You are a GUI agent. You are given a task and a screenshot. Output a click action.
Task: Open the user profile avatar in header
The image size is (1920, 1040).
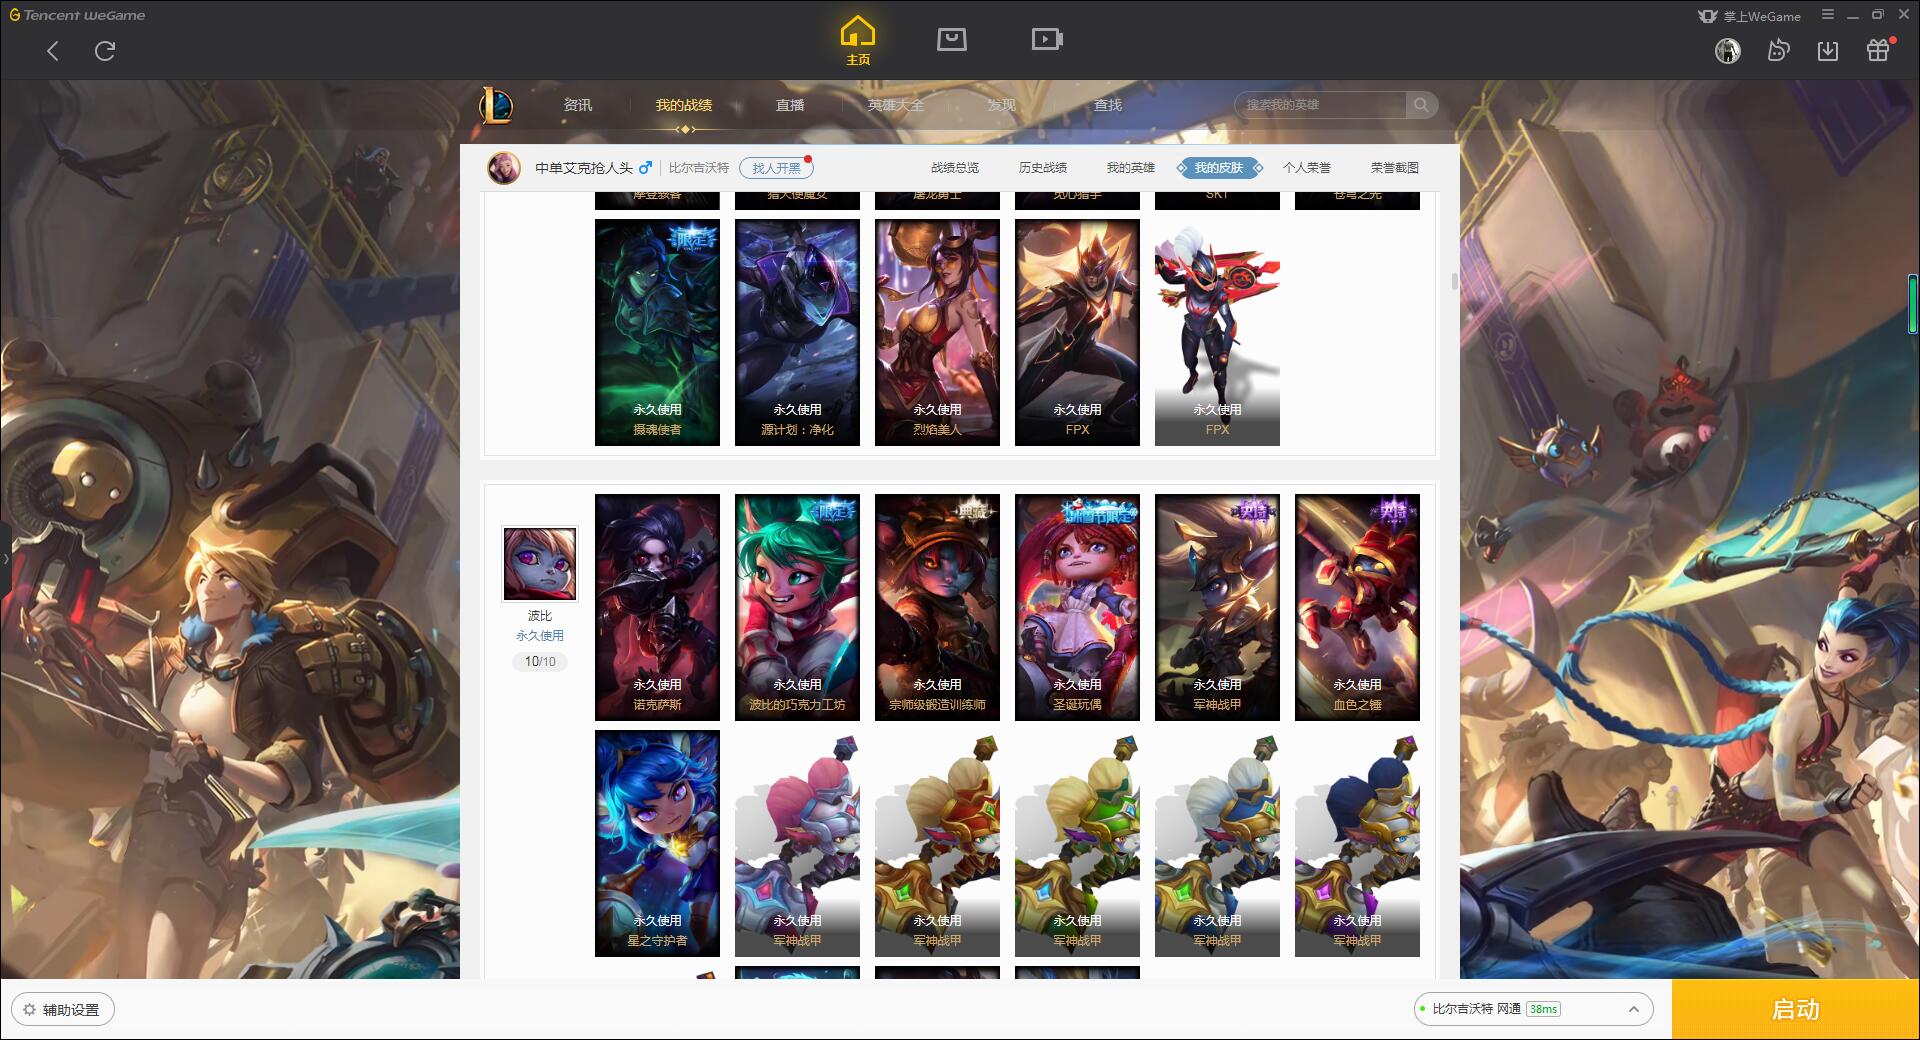pyautogui.click(x=1728, y=51)
